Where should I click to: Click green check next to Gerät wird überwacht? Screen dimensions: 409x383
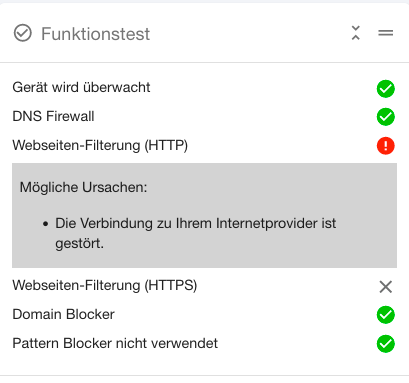(386, 89)
